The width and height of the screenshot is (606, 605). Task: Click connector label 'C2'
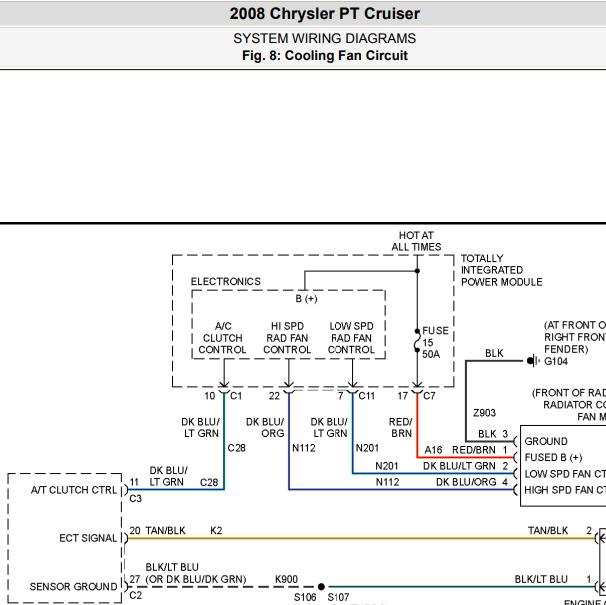point(135,595)
